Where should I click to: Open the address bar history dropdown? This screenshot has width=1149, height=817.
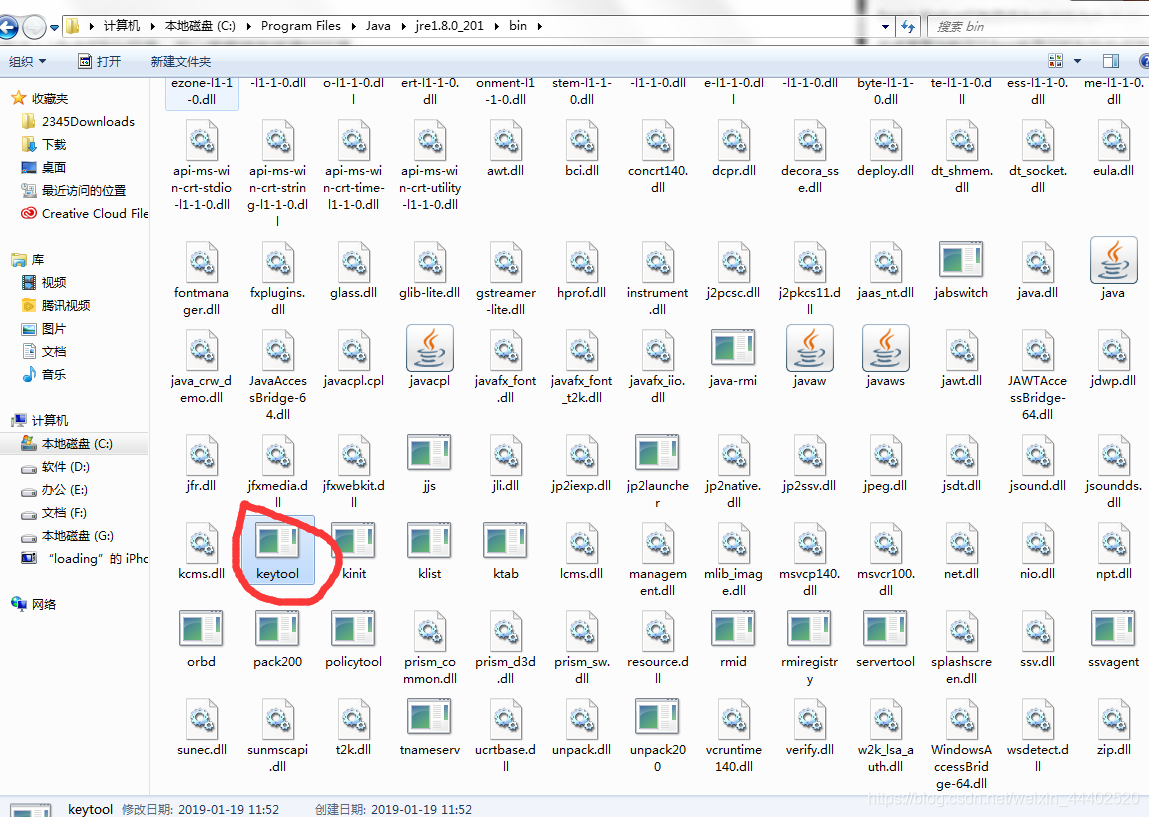885,26
